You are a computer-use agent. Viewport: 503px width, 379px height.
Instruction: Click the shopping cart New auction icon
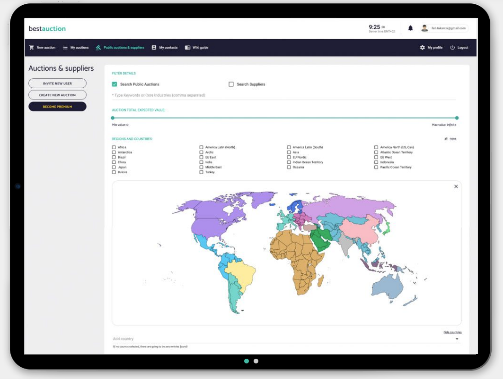pos(32,48)
